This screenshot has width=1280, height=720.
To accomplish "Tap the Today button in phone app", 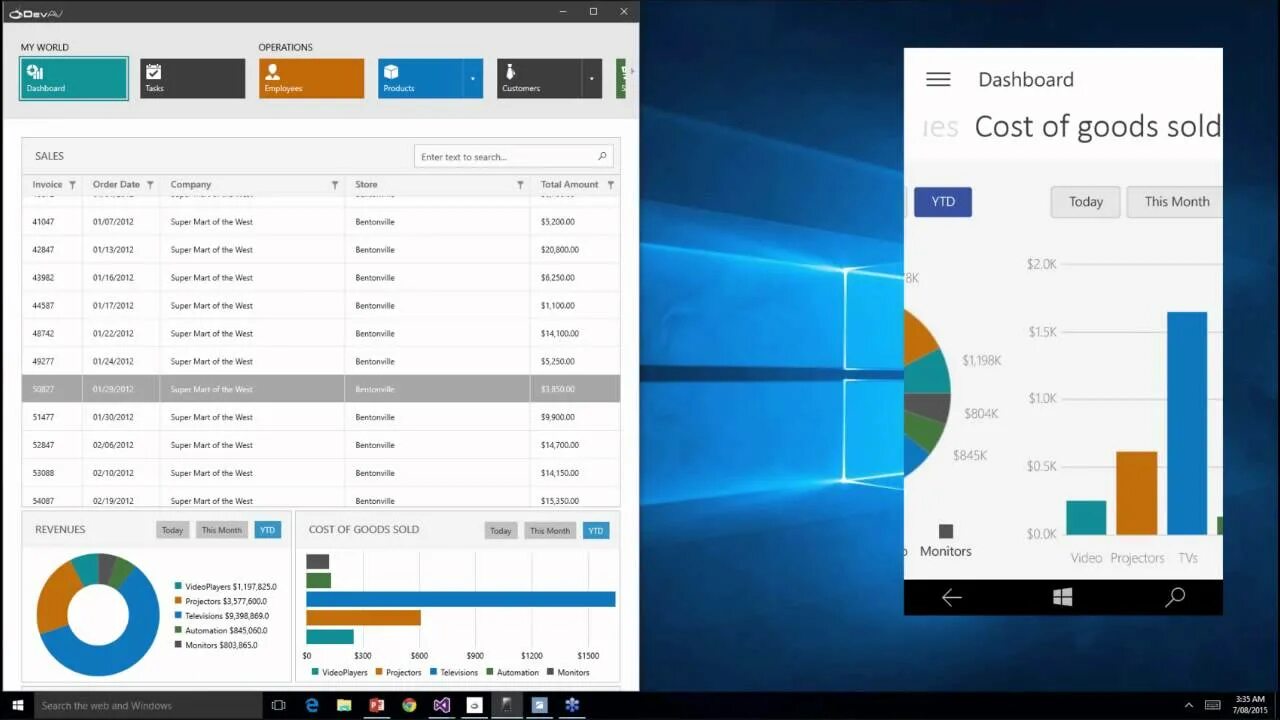I will (x=1085, y=202).
